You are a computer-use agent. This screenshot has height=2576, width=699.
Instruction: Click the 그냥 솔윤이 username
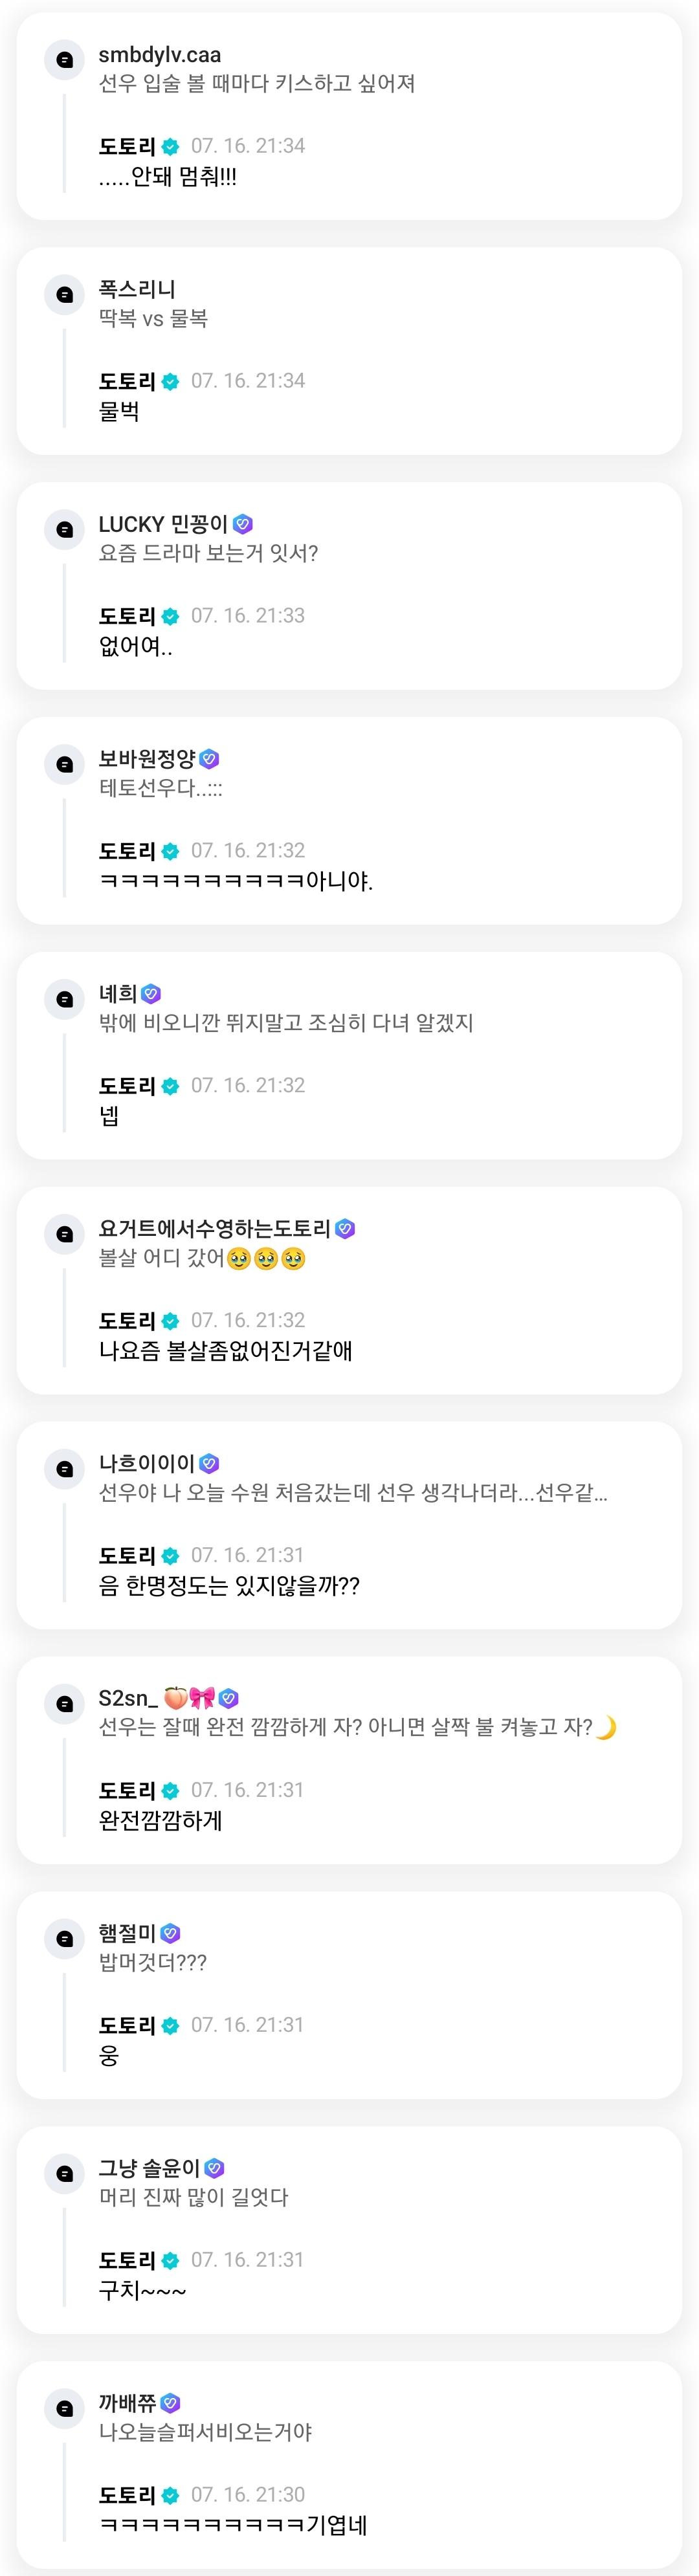(x=149, y=2168)
